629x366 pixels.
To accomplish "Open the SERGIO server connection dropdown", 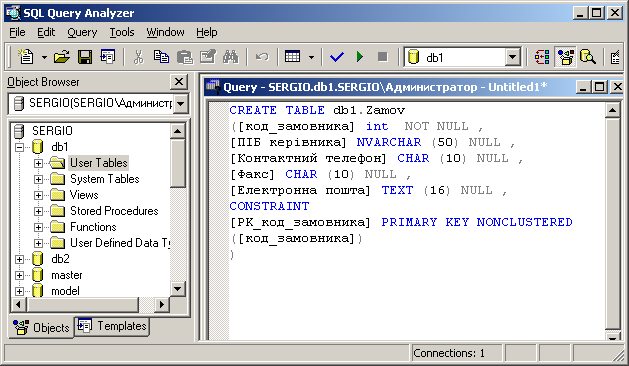I will click(x=181, y=104).
